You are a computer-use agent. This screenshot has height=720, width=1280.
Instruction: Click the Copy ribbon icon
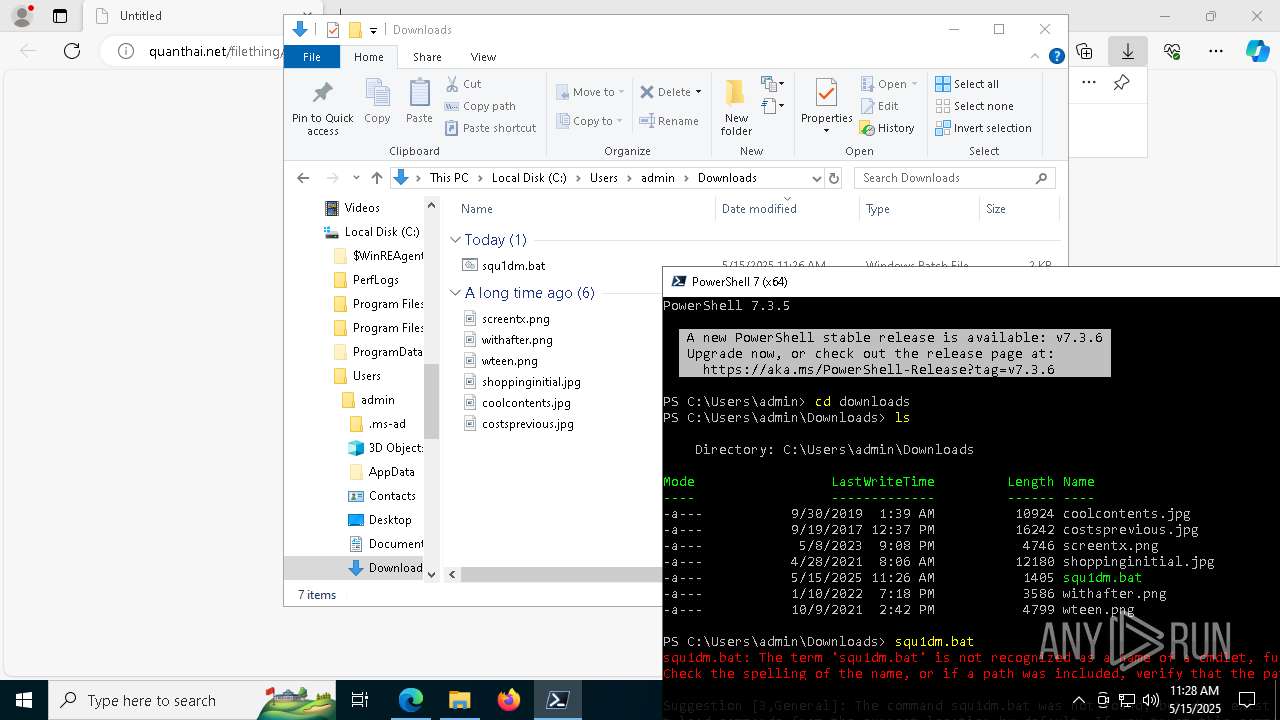[377, 101]
